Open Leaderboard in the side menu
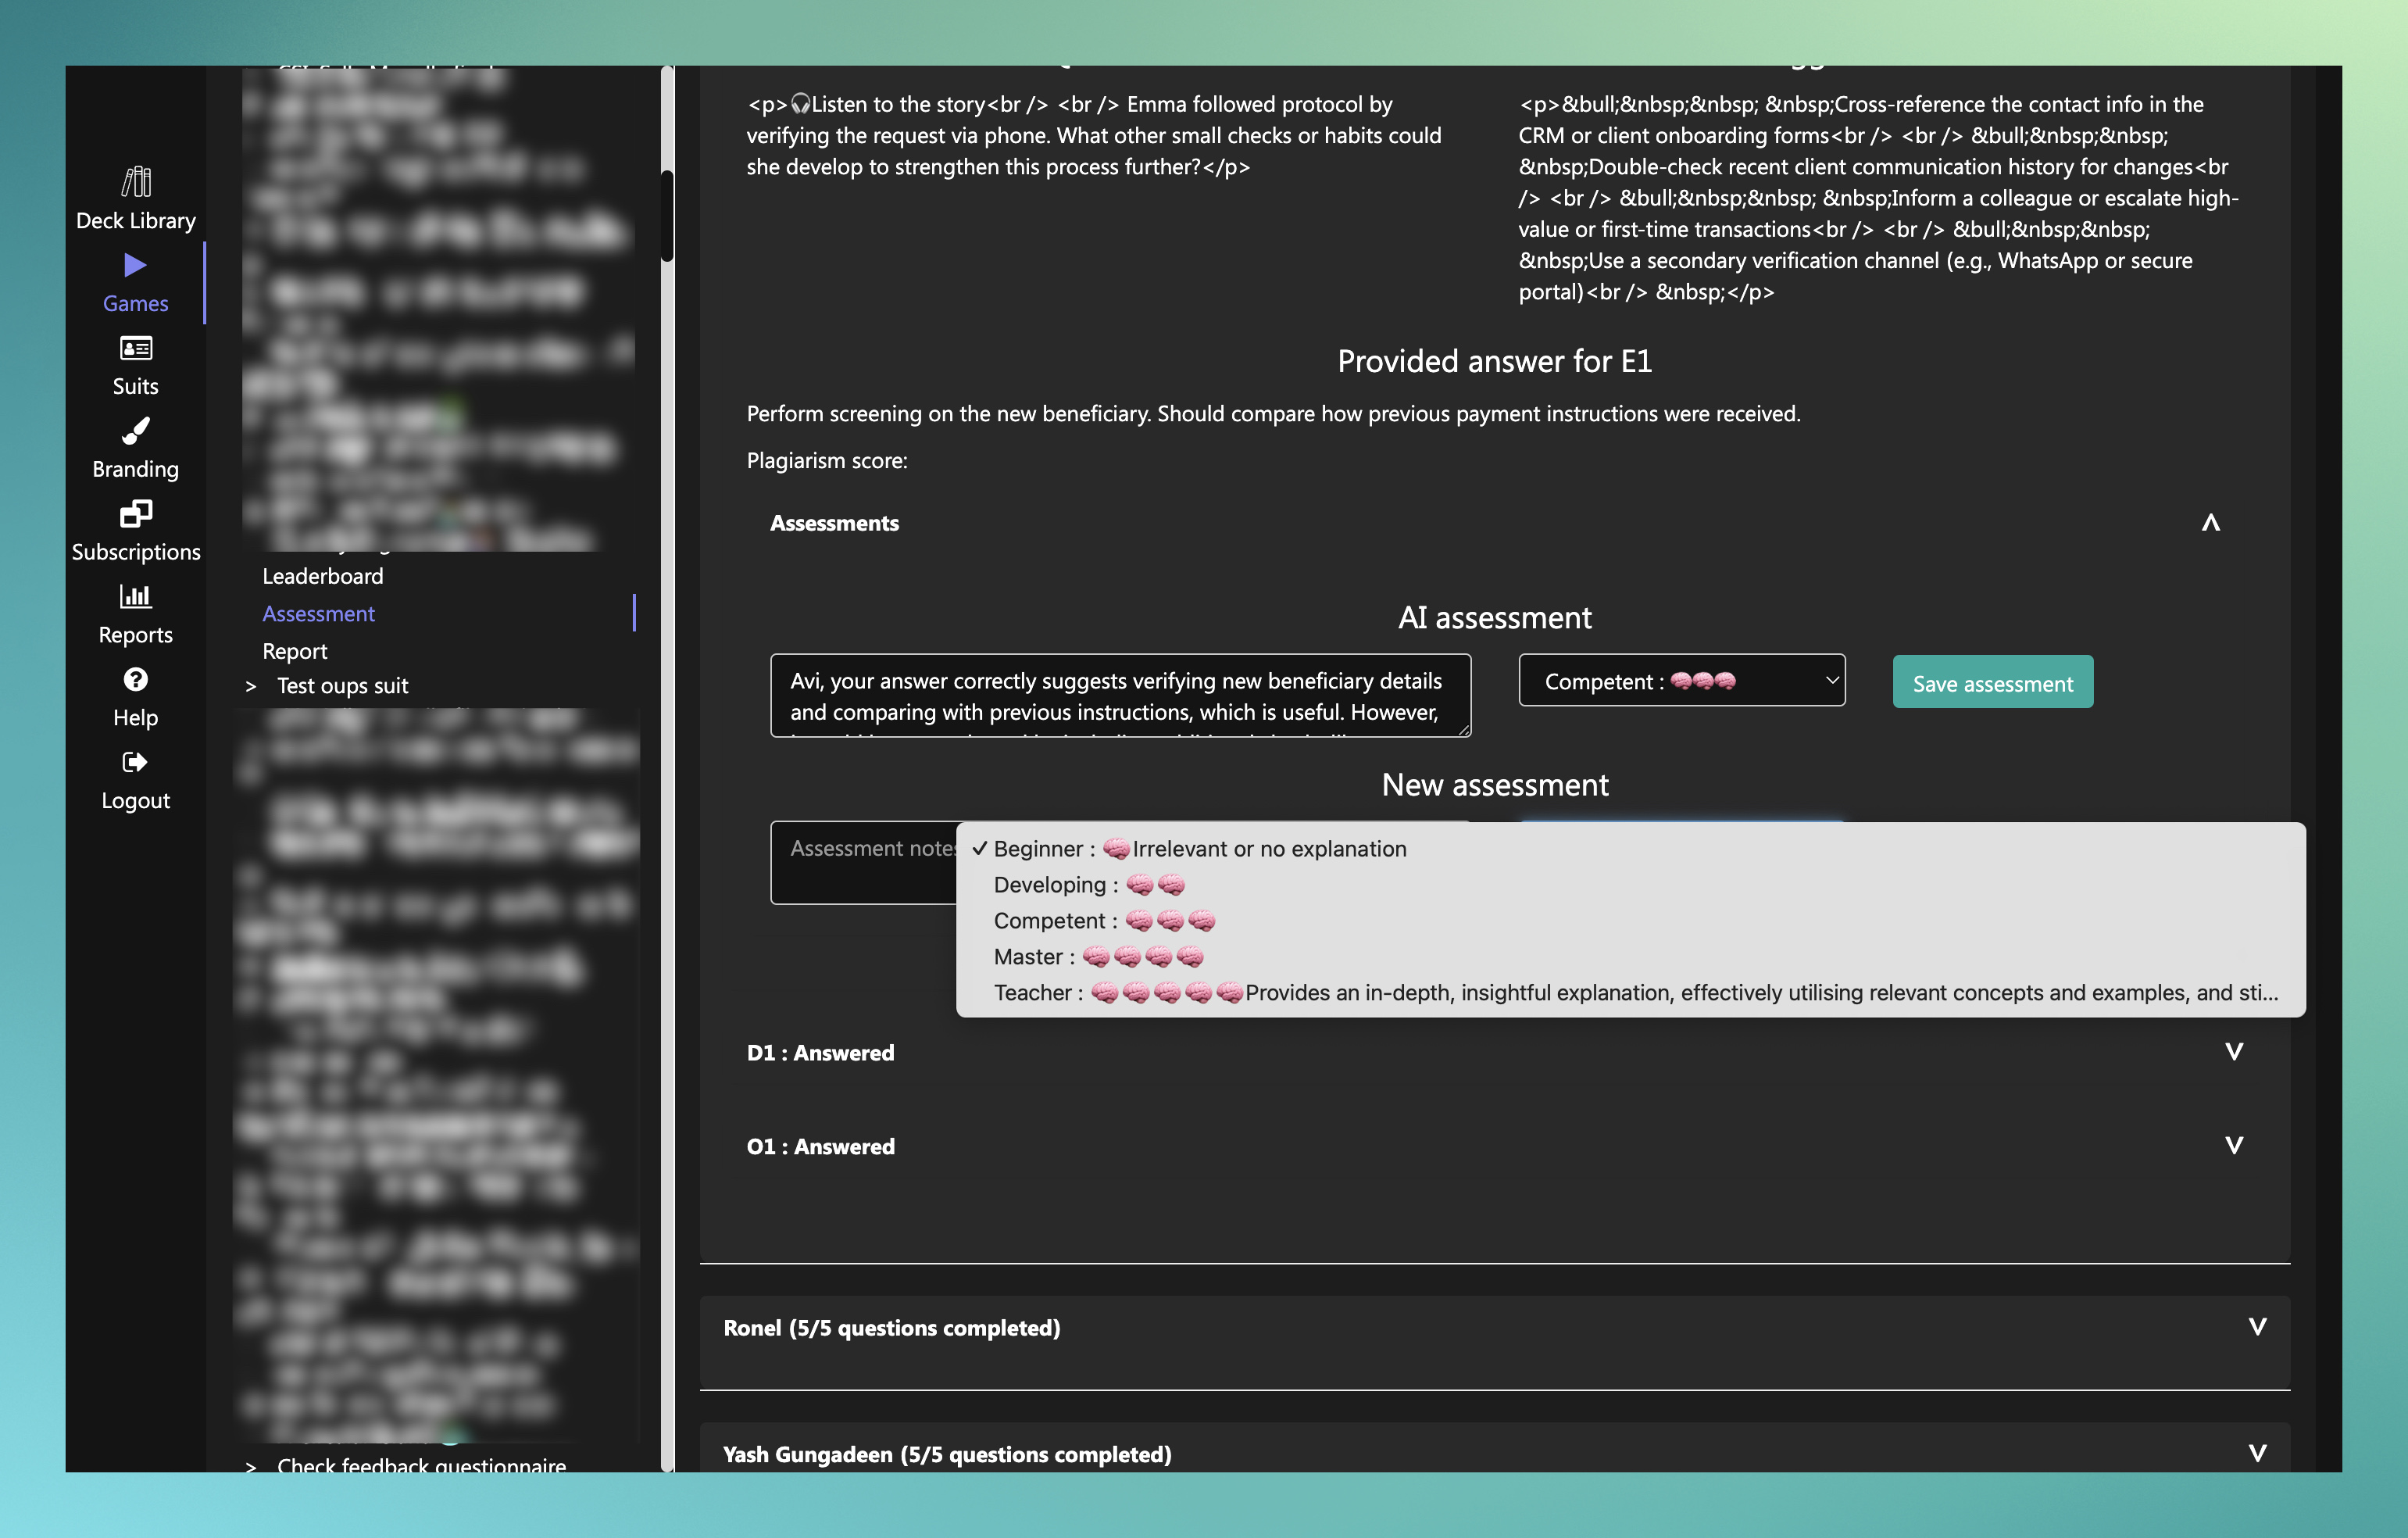The image size is (2408, 1538). 323,576
